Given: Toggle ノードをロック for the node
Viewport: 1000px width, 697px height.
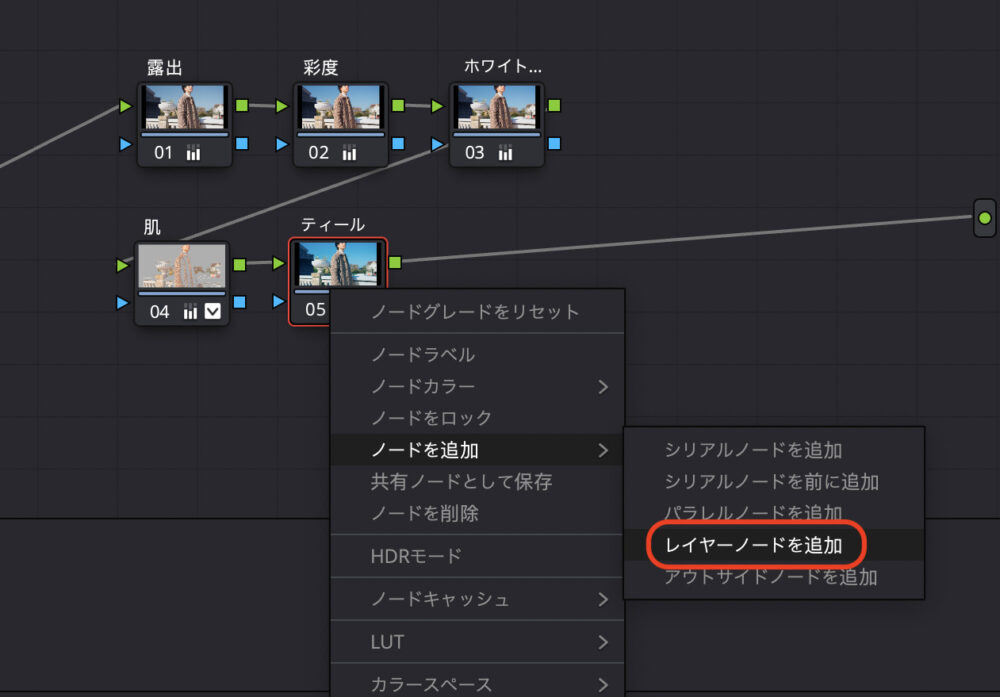Looking at the screenshot, I should (431, 418).
